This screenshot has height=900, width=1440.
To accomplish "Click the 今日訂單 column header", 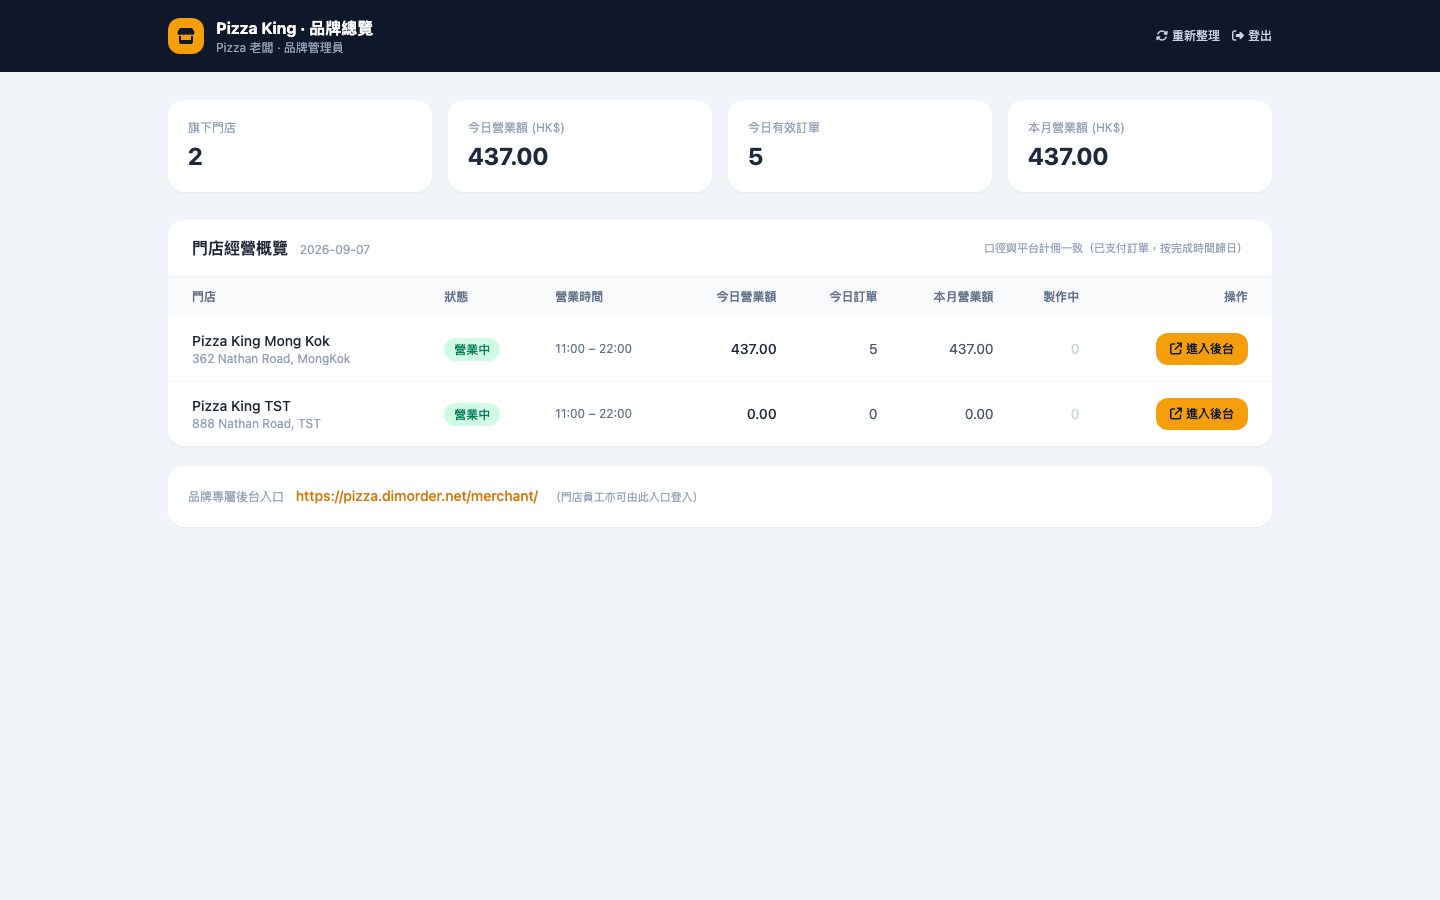I will [x=853, y=297].
